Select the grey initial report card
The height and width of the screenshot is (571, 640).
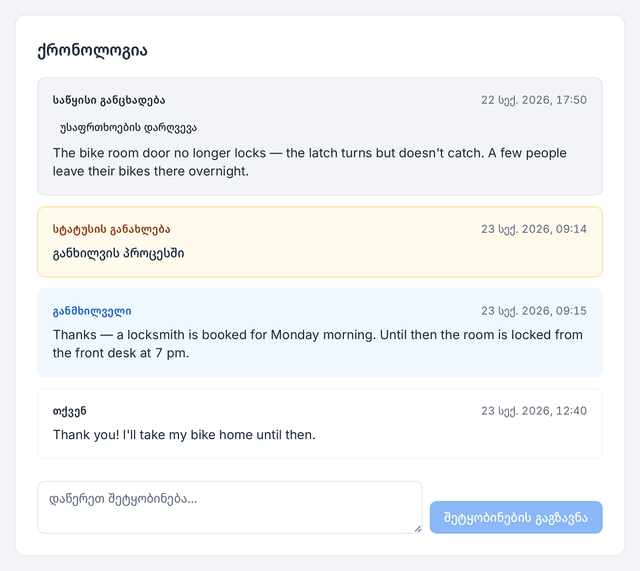tap(320, 137)
